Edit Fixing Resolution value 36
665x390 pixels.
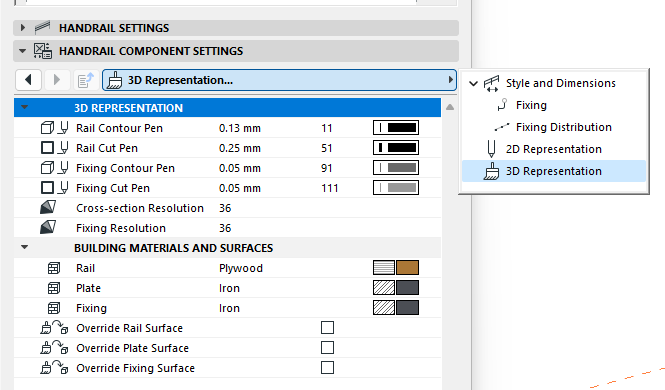pos(225,228)
